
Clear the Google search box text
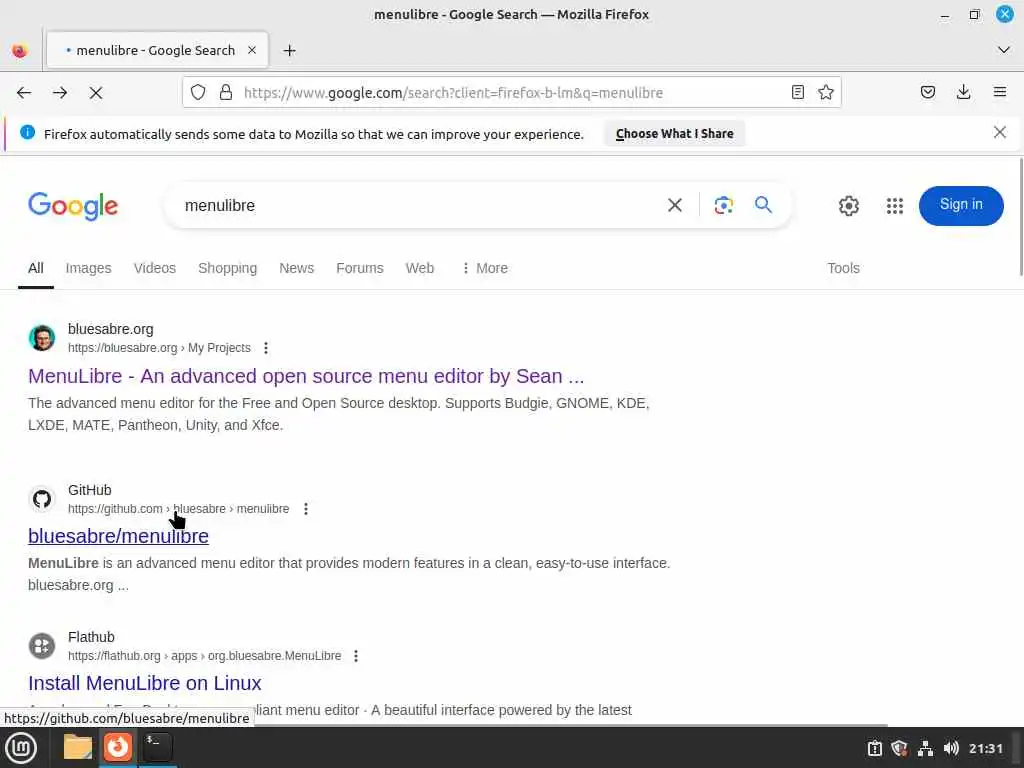[675, 205]
